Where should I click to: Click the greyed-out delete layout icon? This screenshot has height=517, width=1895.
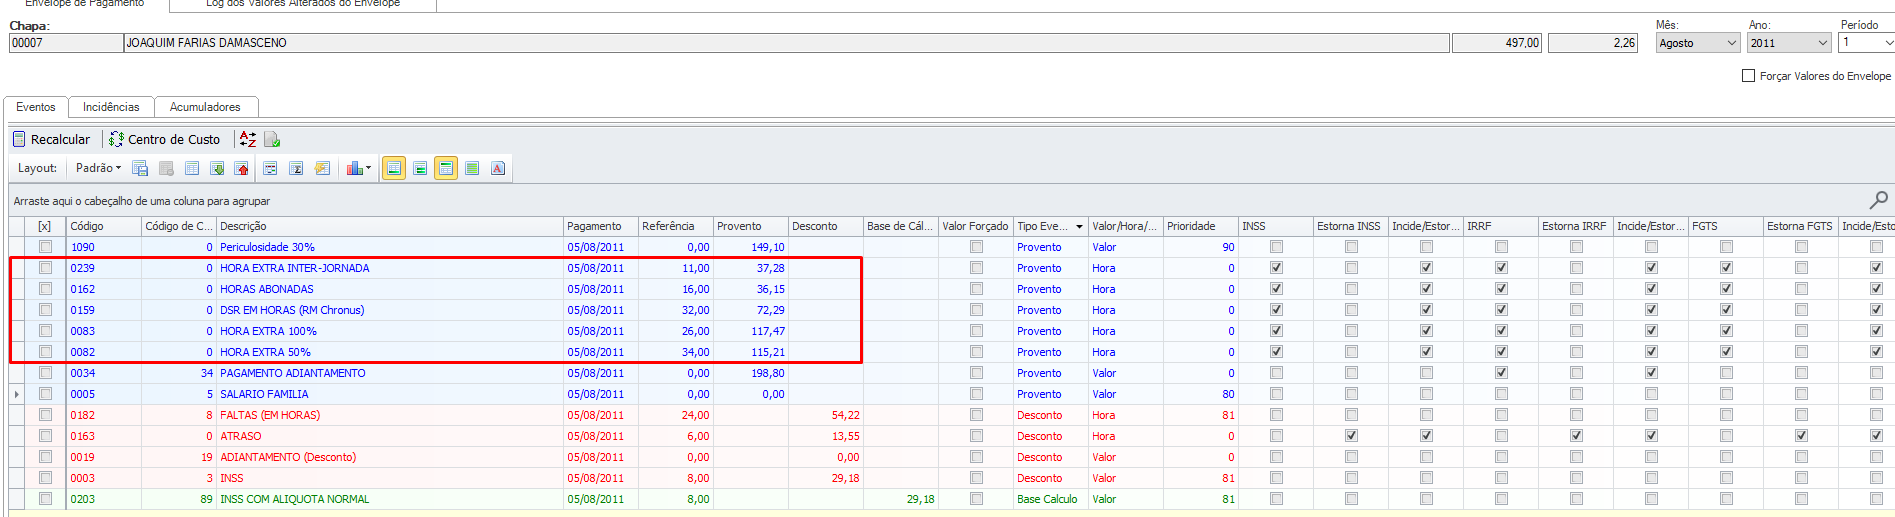(166, 168)
